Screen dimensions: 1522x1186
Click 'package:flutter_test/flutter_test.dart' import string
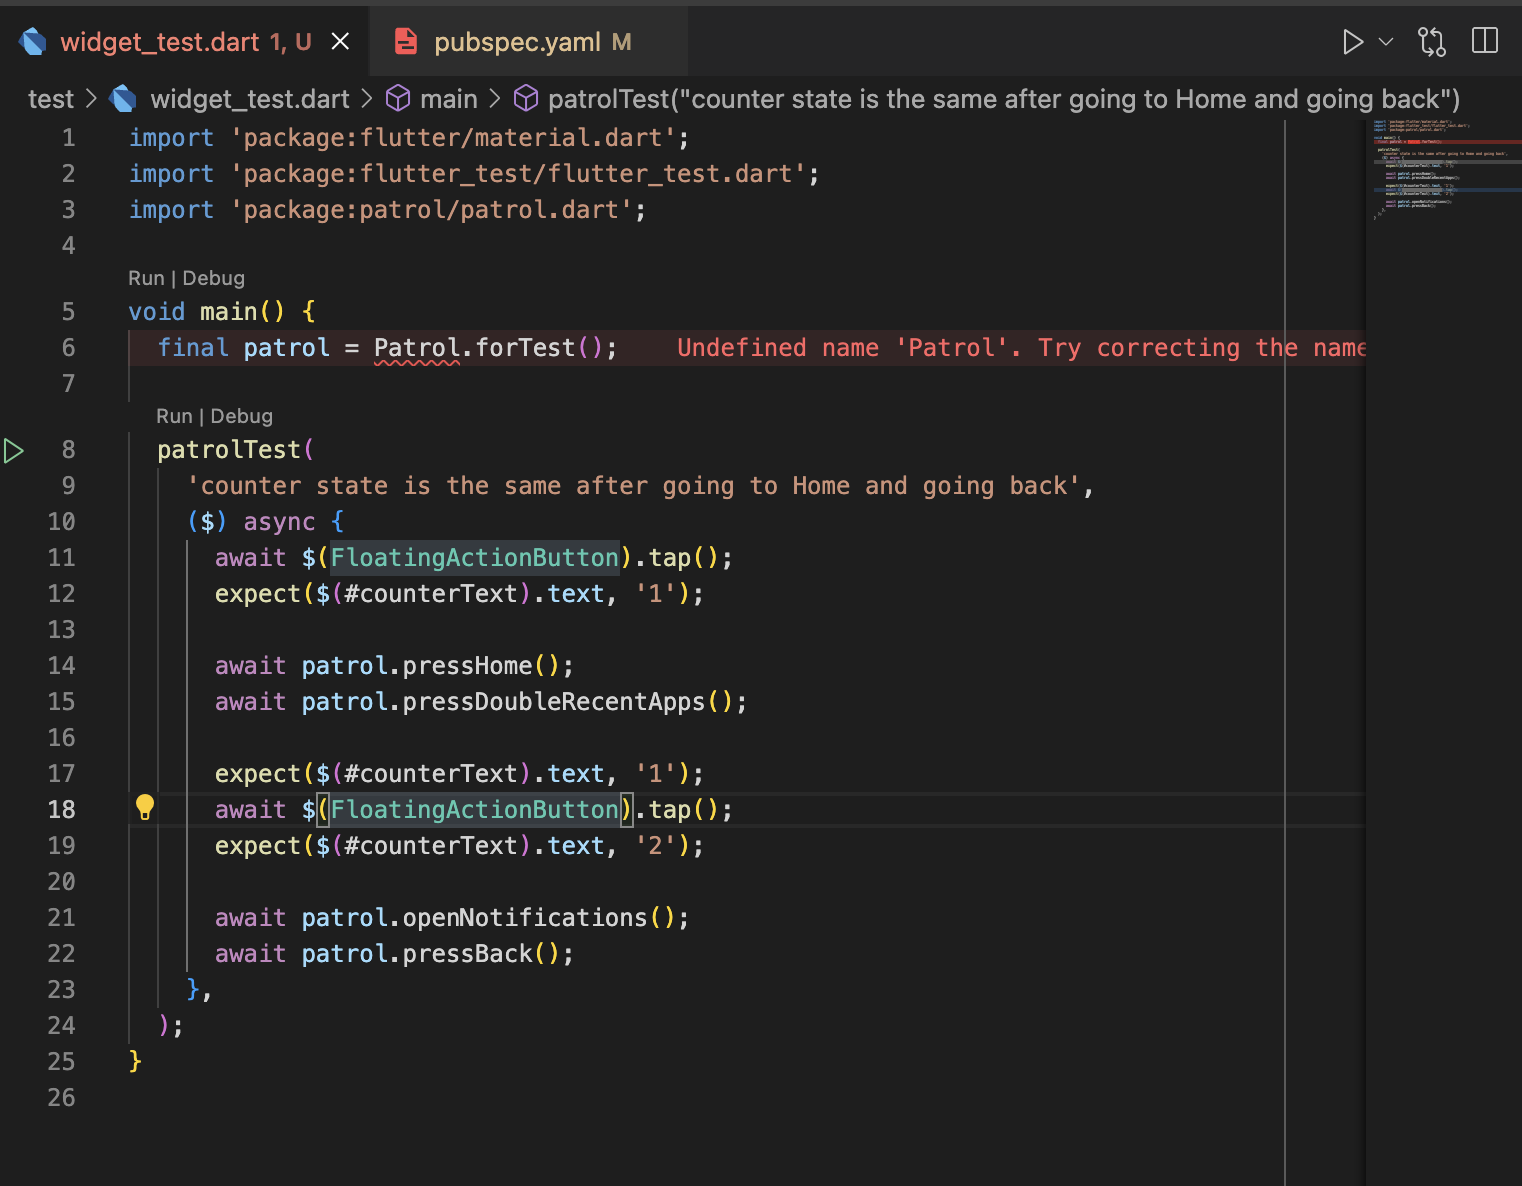tap(518, 174)
